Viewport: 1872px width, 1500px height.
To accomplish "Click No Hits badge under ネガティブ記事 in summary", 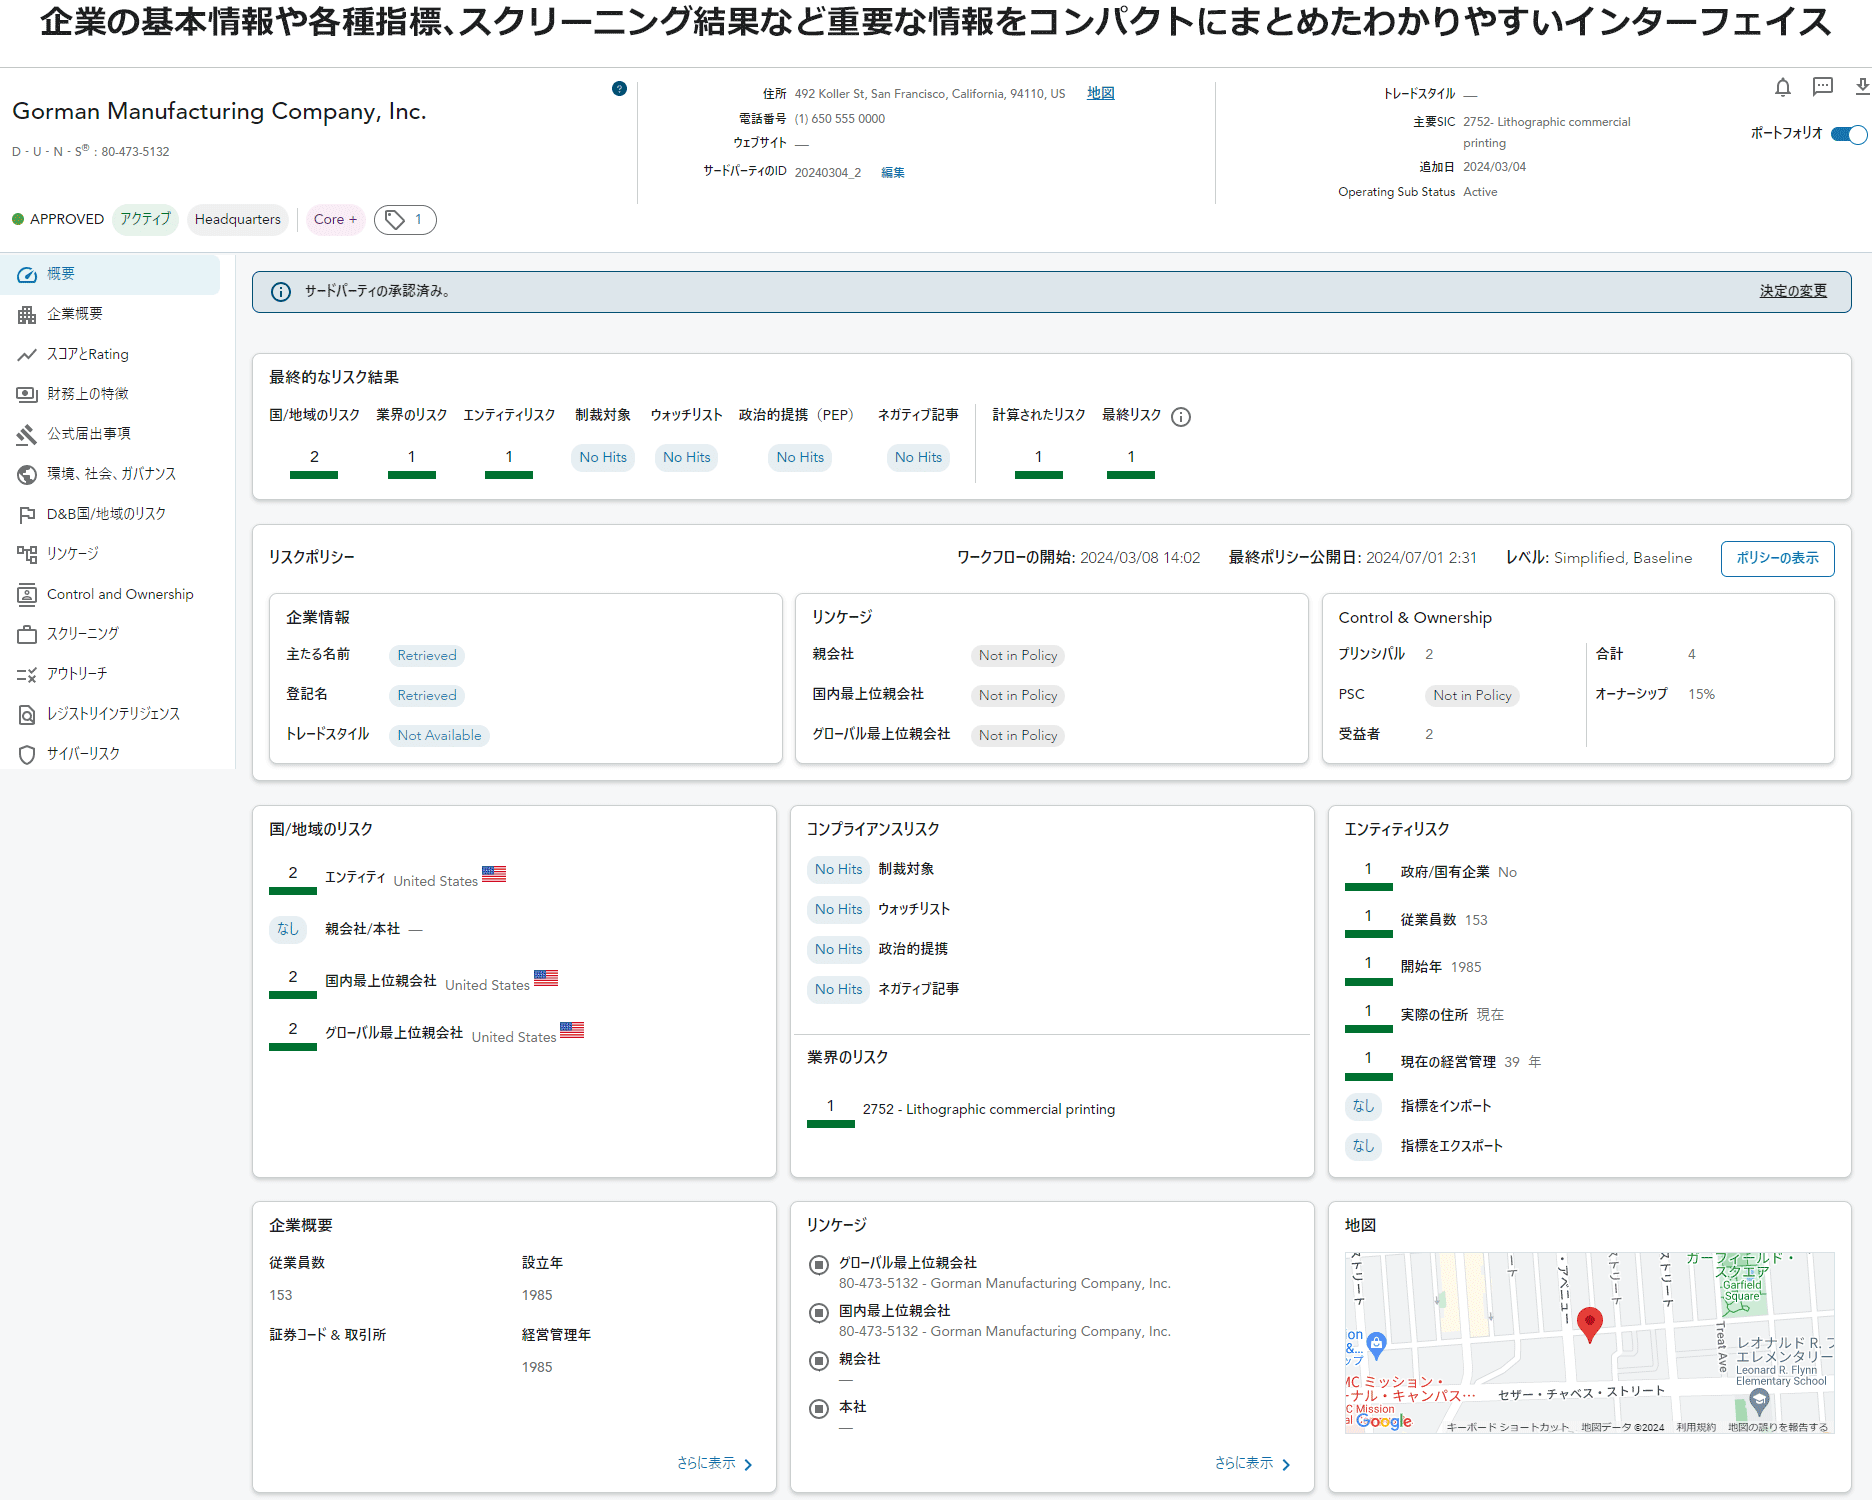I will 918,458.
